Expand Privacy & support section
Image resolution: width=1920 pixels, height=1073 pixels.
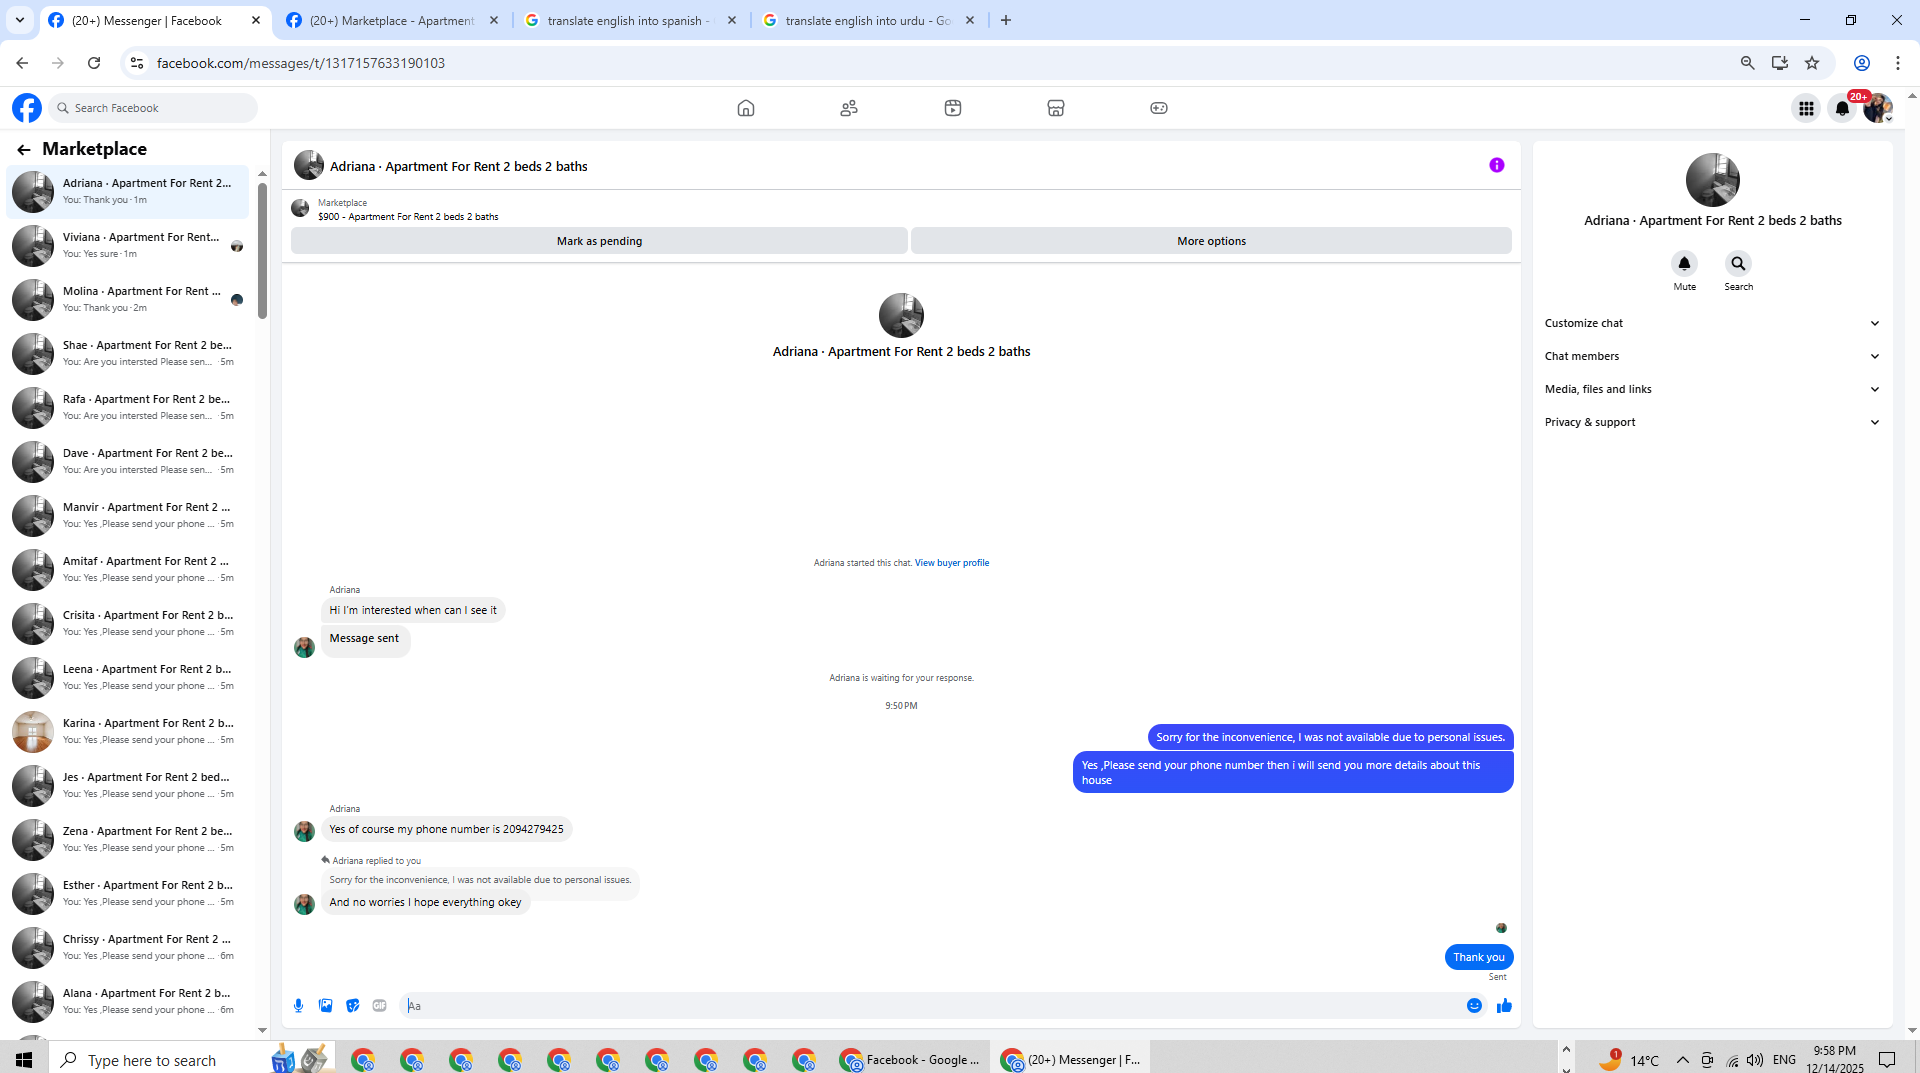click(x=1712, y=422)
